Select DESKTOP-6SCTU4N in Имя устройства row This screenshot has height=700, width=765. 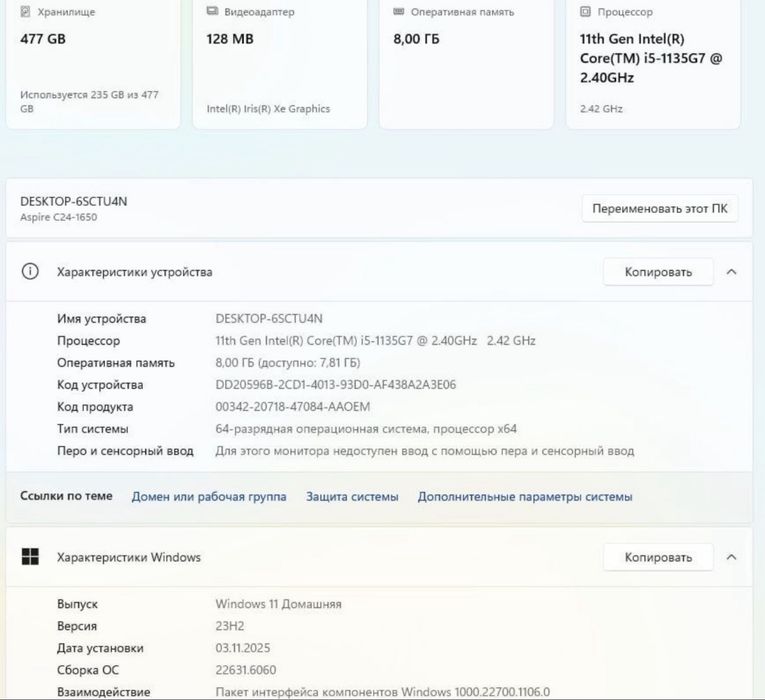tap(269, 319)
